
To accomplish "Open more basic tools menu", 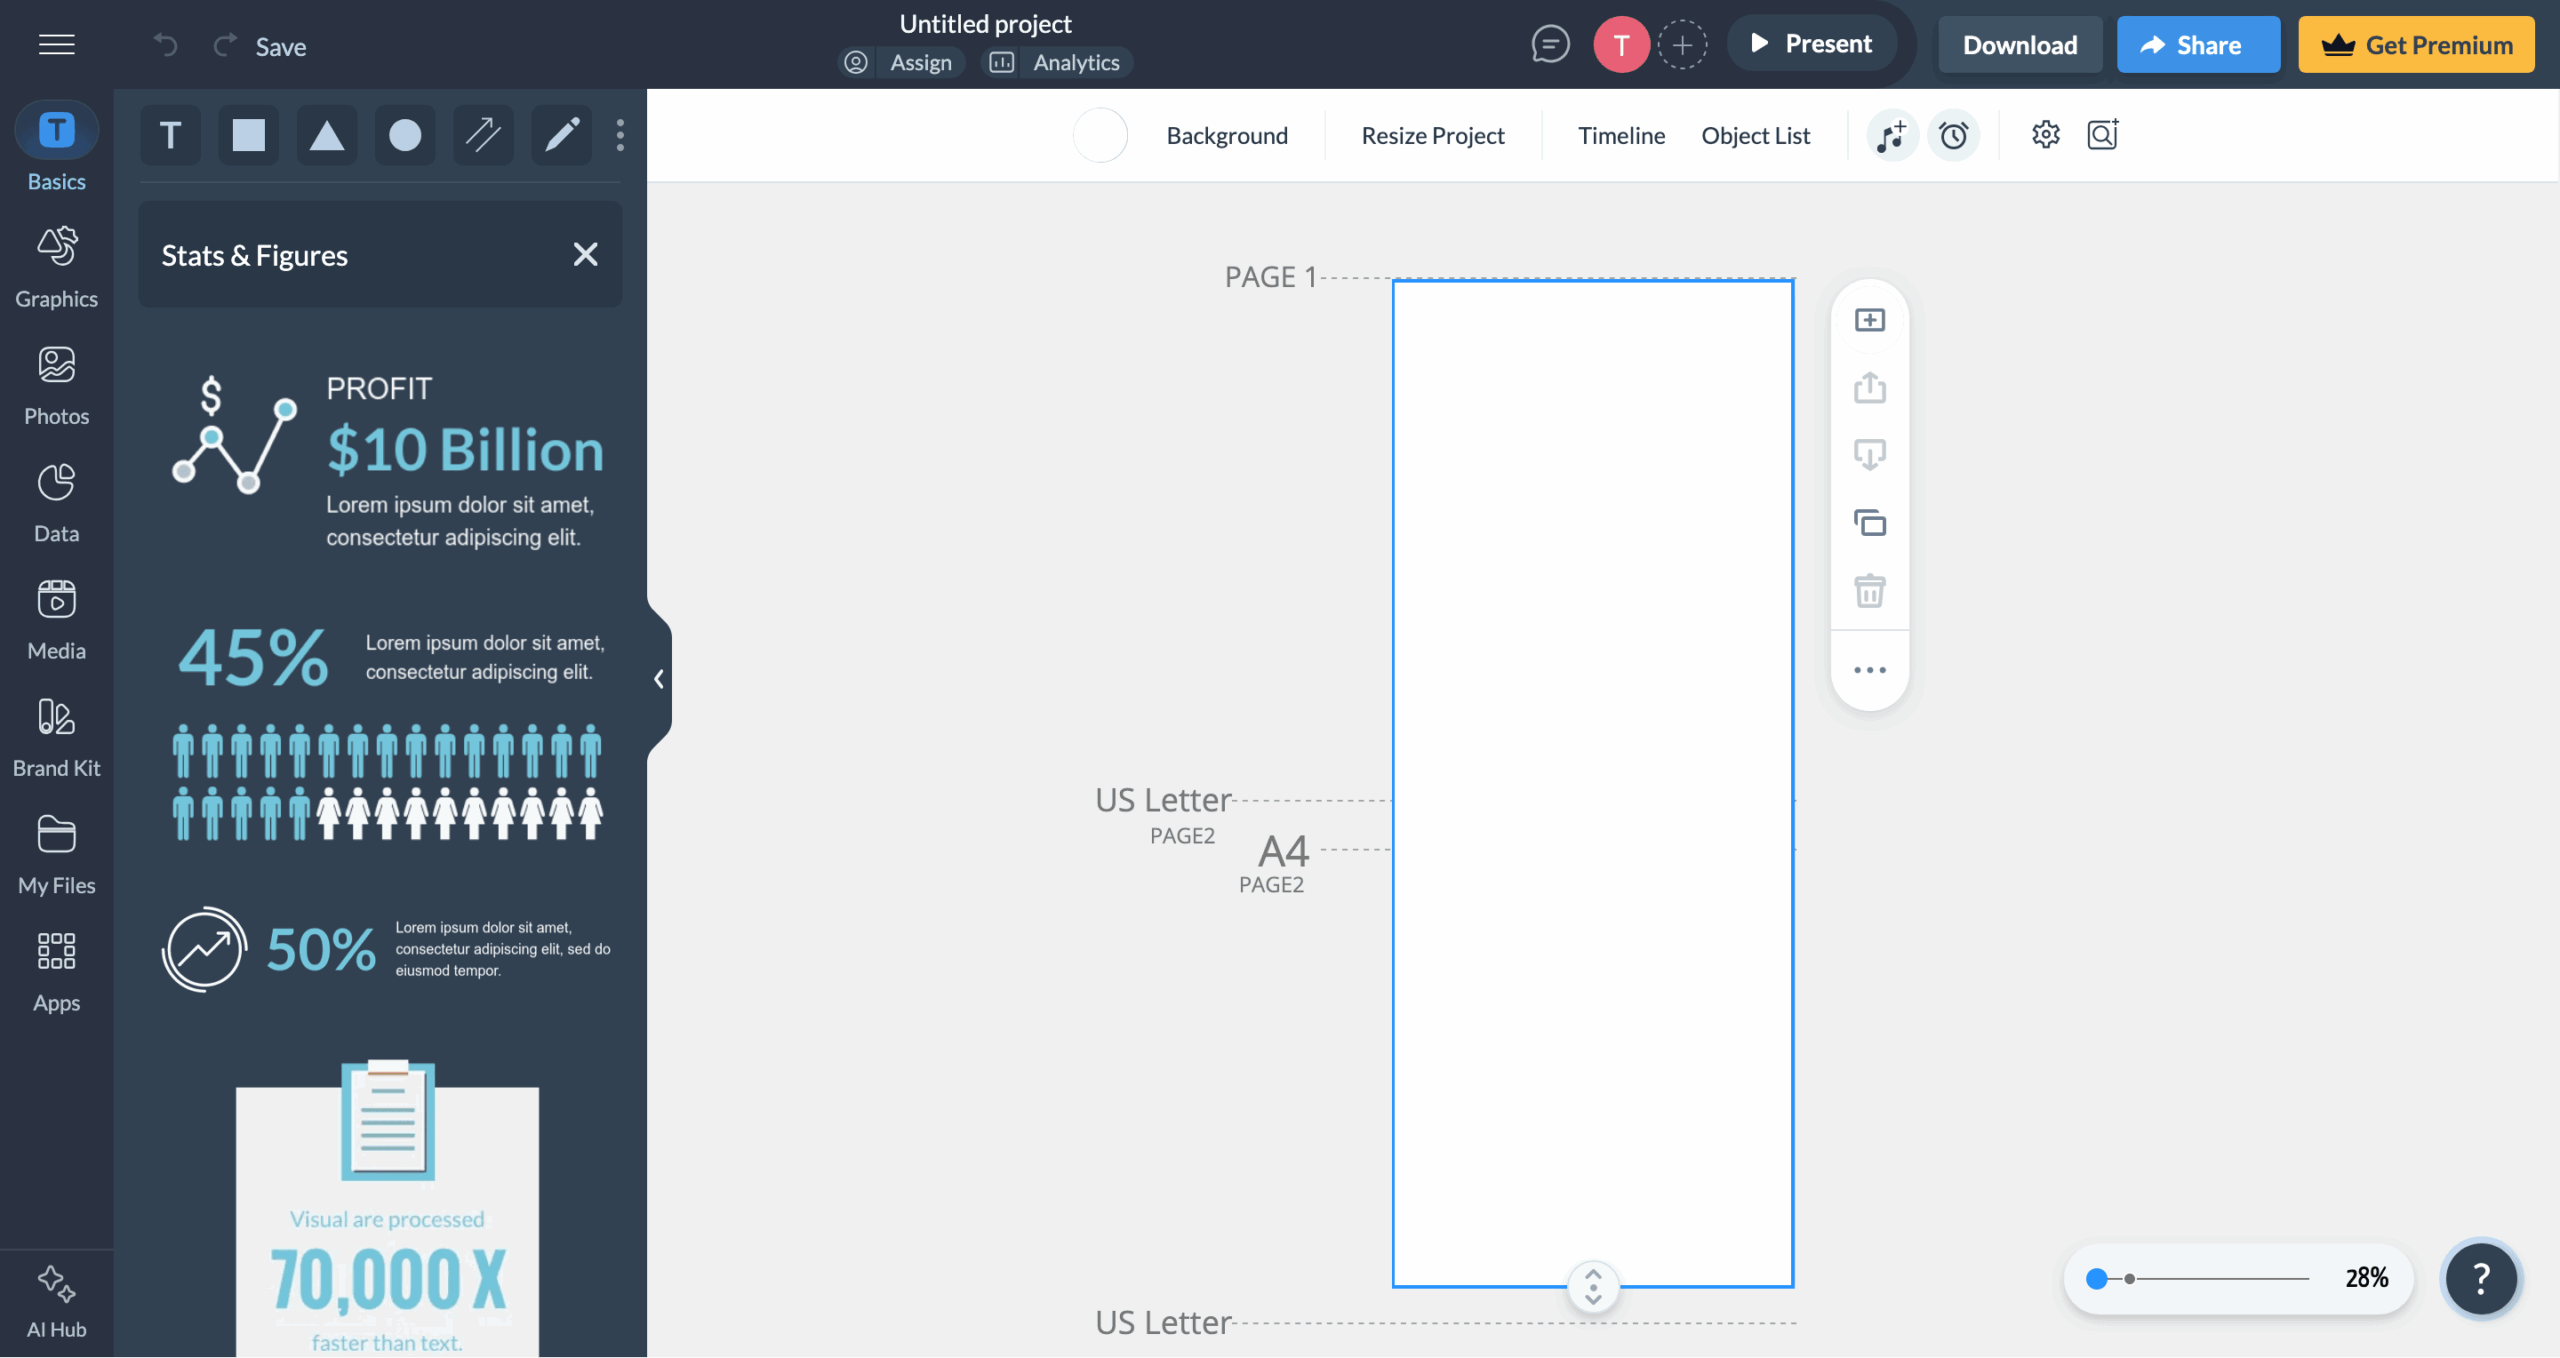I will (x=620, y=135).
